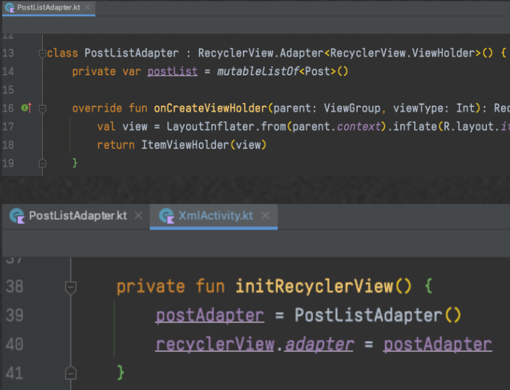The image size is (510, 390).
Task: Click the Kotlin file icon on top PostListAdapter.kt tab
Action: (10, 8)
